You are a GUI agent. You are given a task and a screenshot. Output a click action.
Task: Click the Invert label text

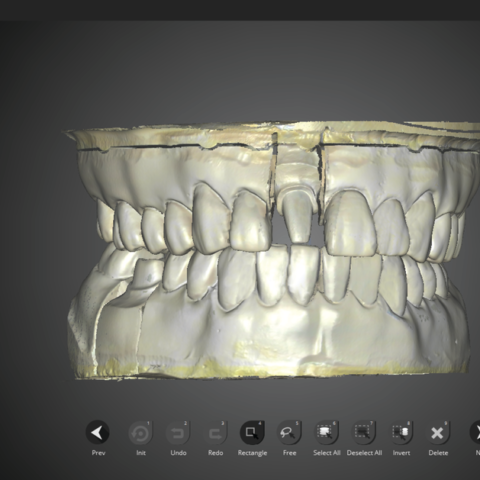(401, 453)
